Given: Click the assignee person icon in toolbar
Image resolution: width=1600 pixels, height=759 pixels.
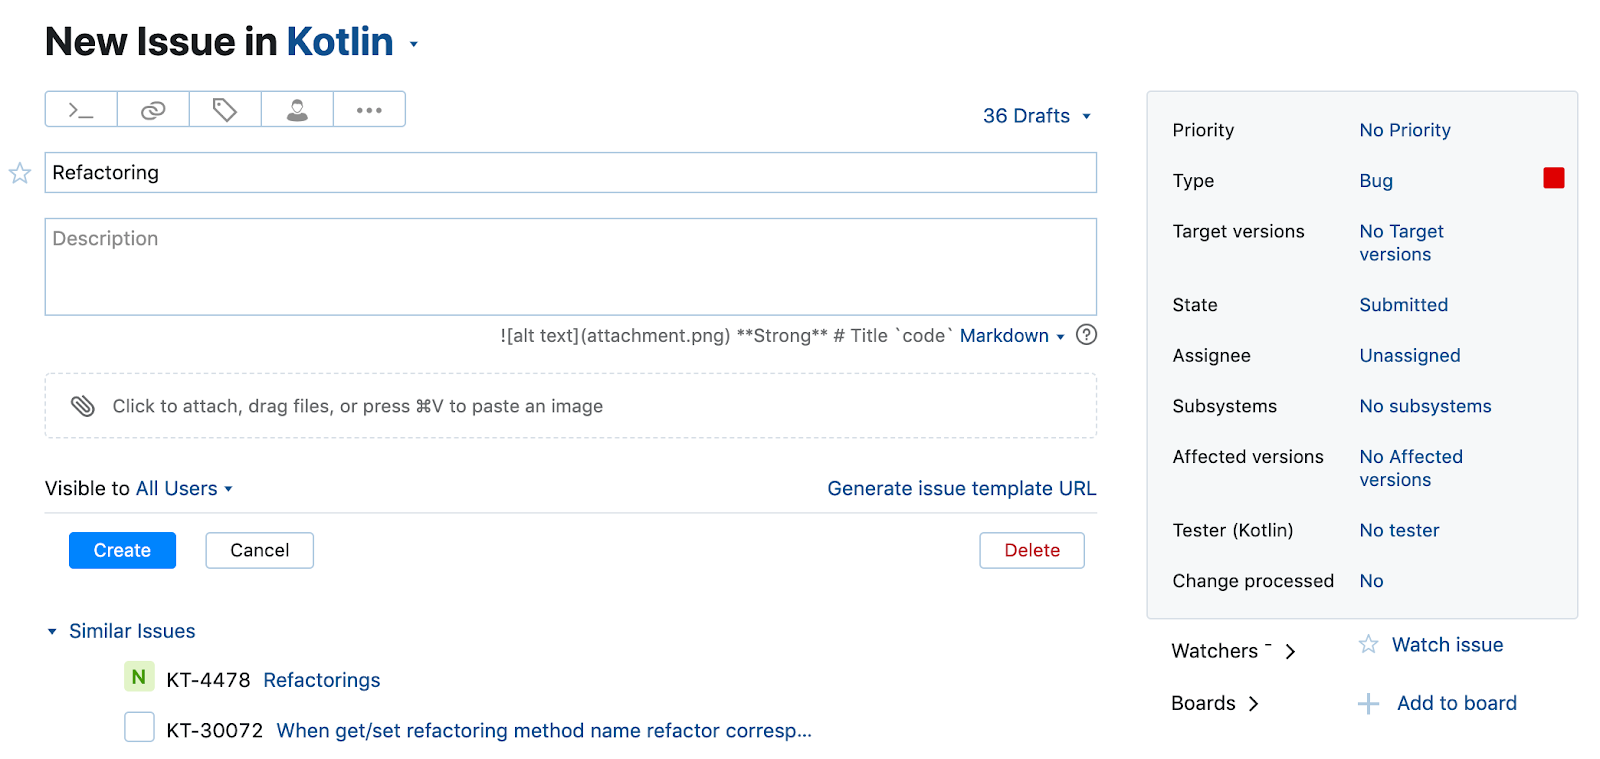Looking at the screenshot, I should click(x=297, y=110).
